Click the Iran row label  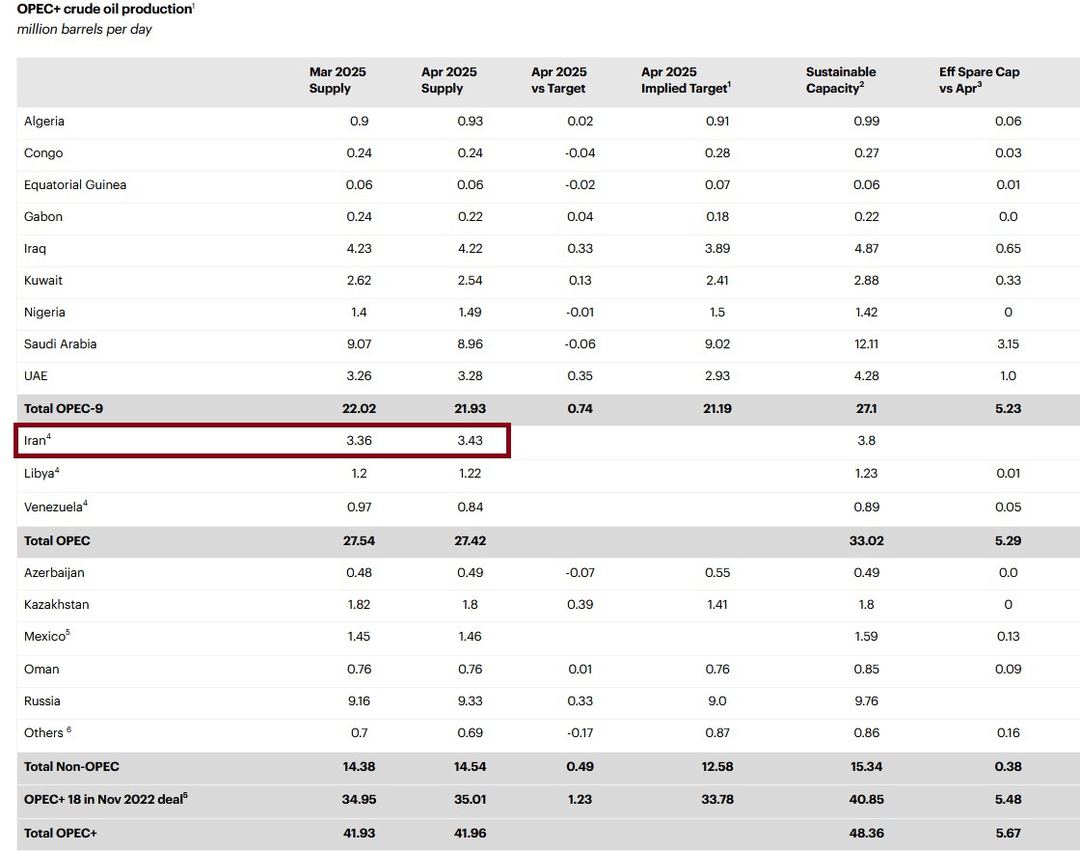pyautogui.click(x=37, y=441)
